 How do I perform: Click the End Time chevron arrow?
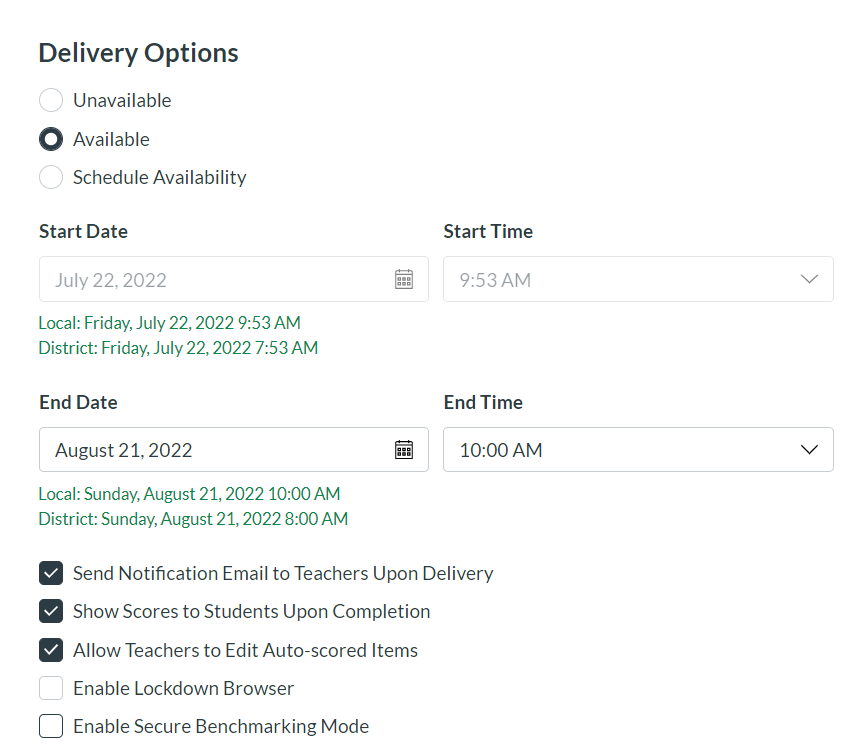pos(809,450)
